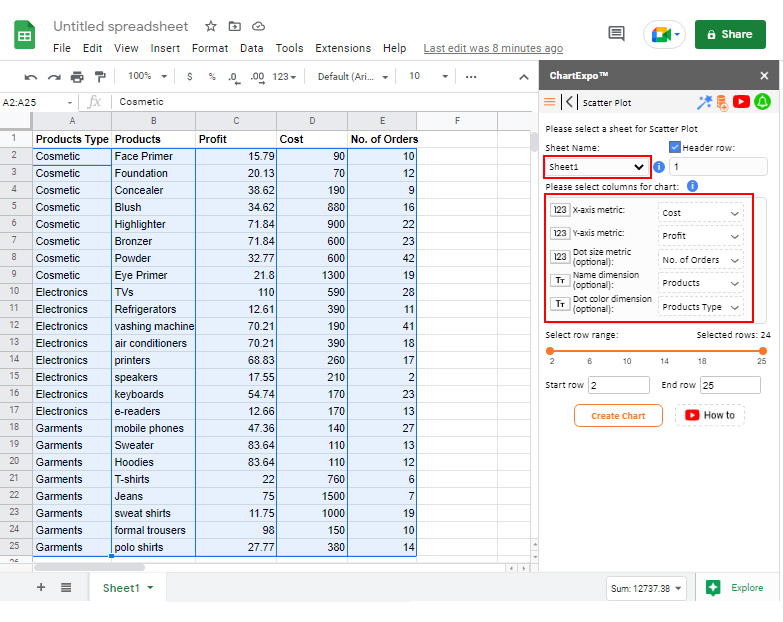783x622 pixels.
Task: Open the Google Sheets home icon
Action: click(x=24, y=35)
